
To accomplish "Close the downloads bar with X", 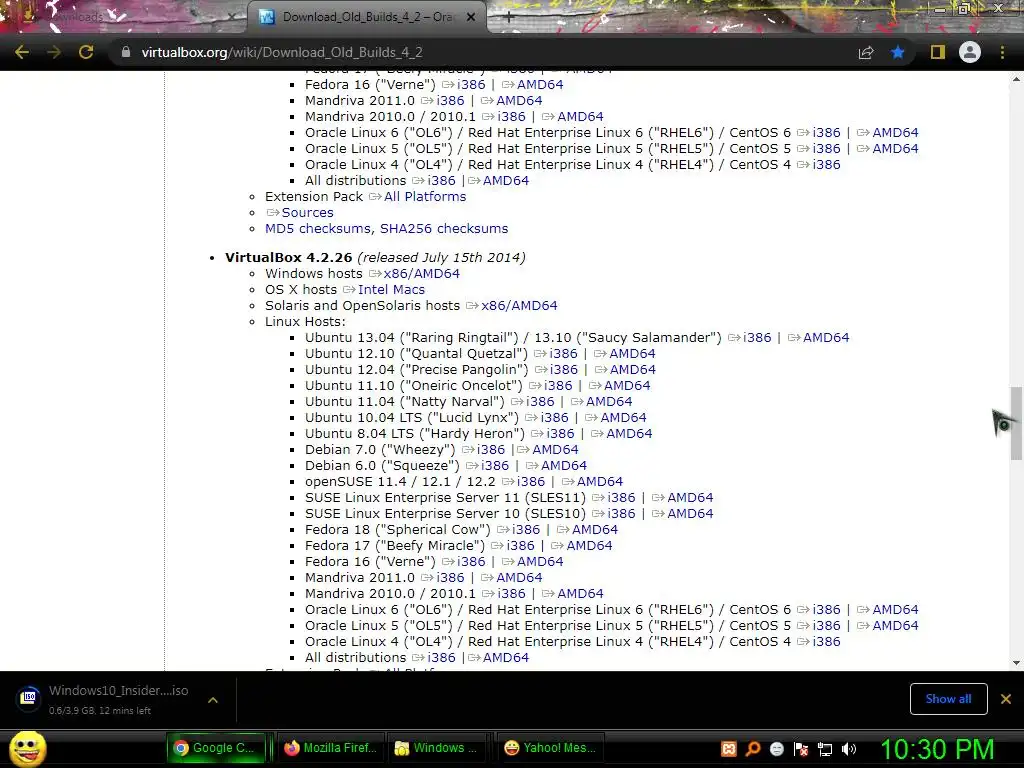I will (1006, 699).
